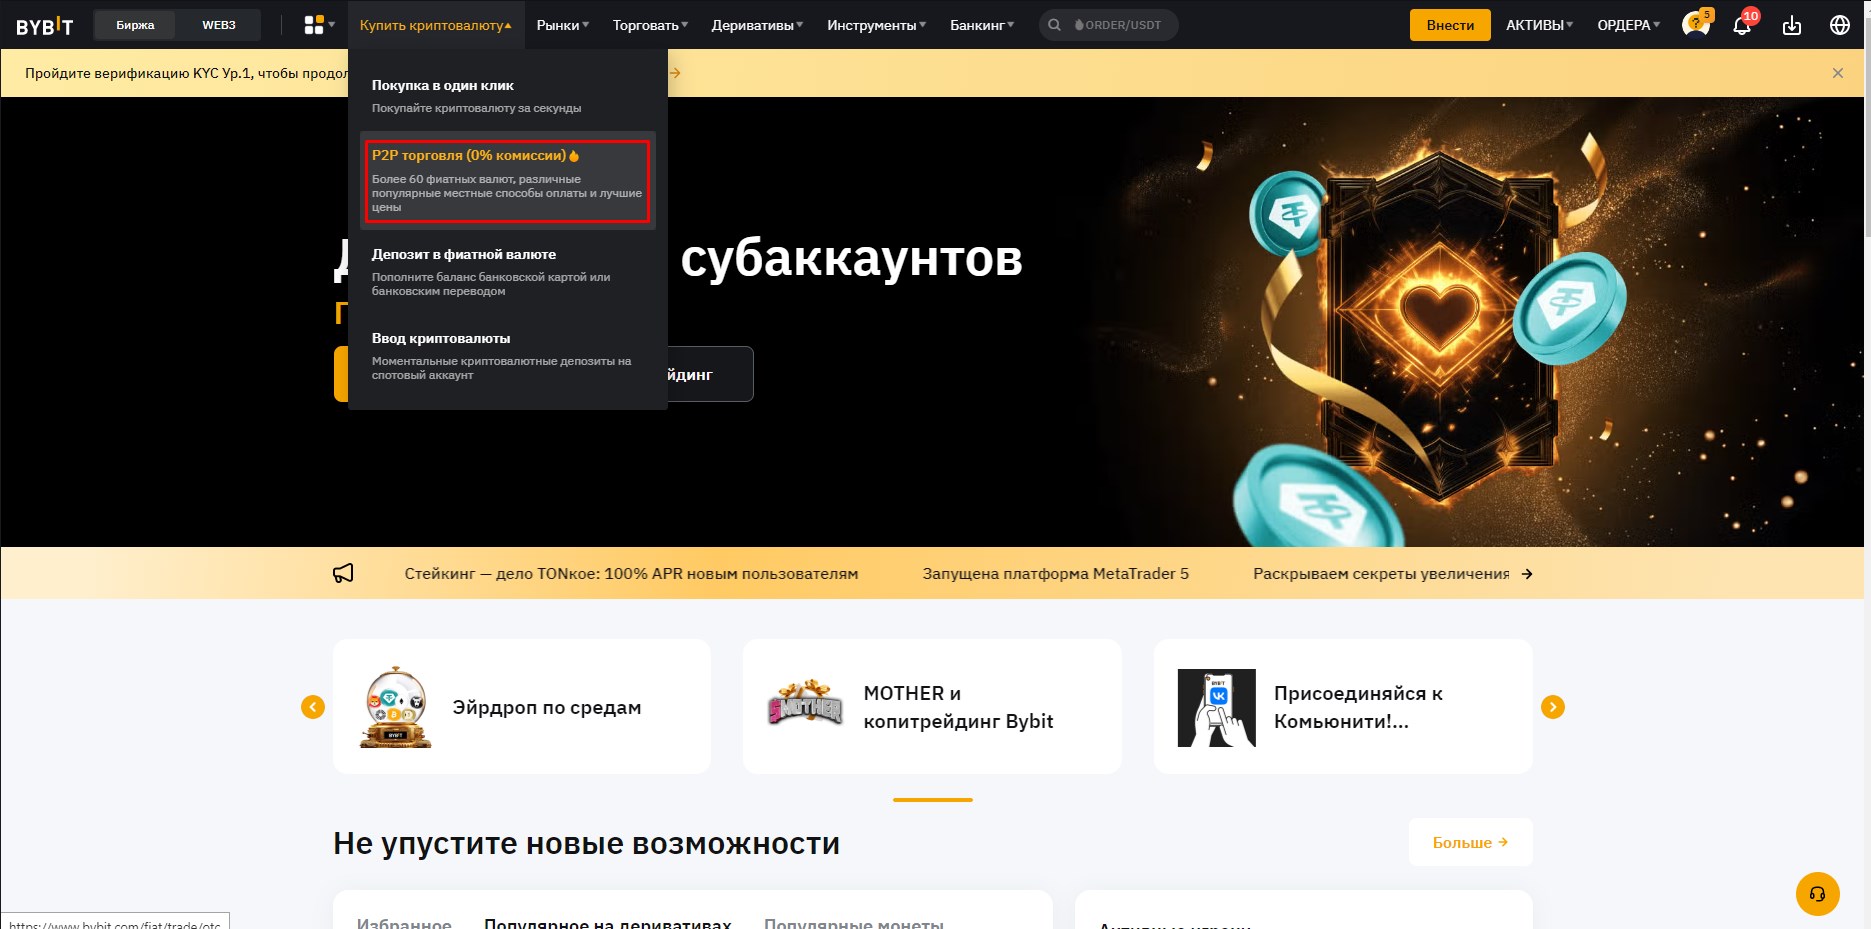Click the Airdrop Wednesday globe image

396,707
